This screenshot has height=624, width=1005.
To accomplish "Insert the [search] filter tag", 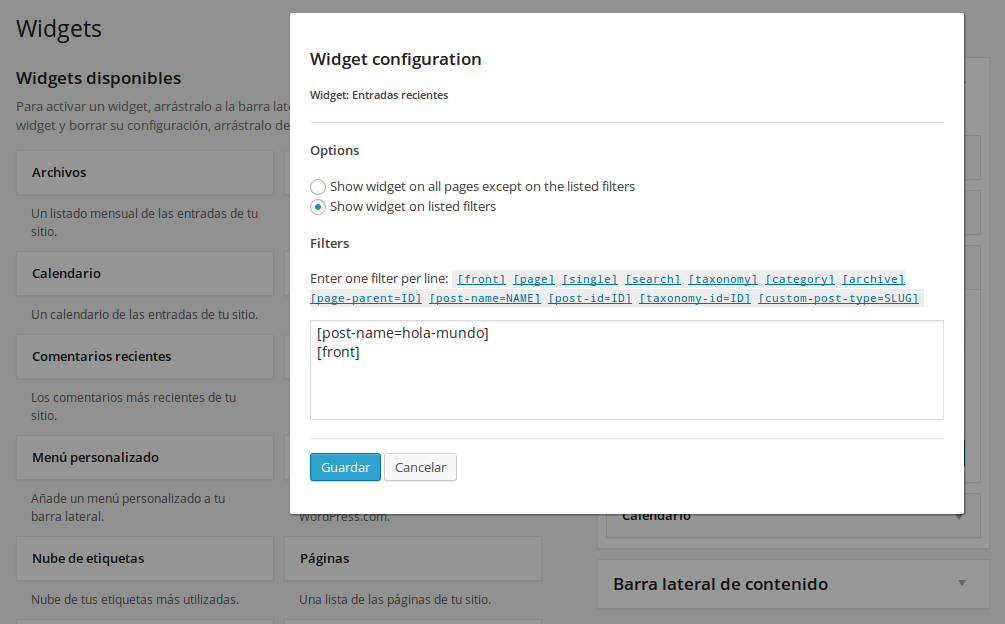I will (x=653, y=279).
